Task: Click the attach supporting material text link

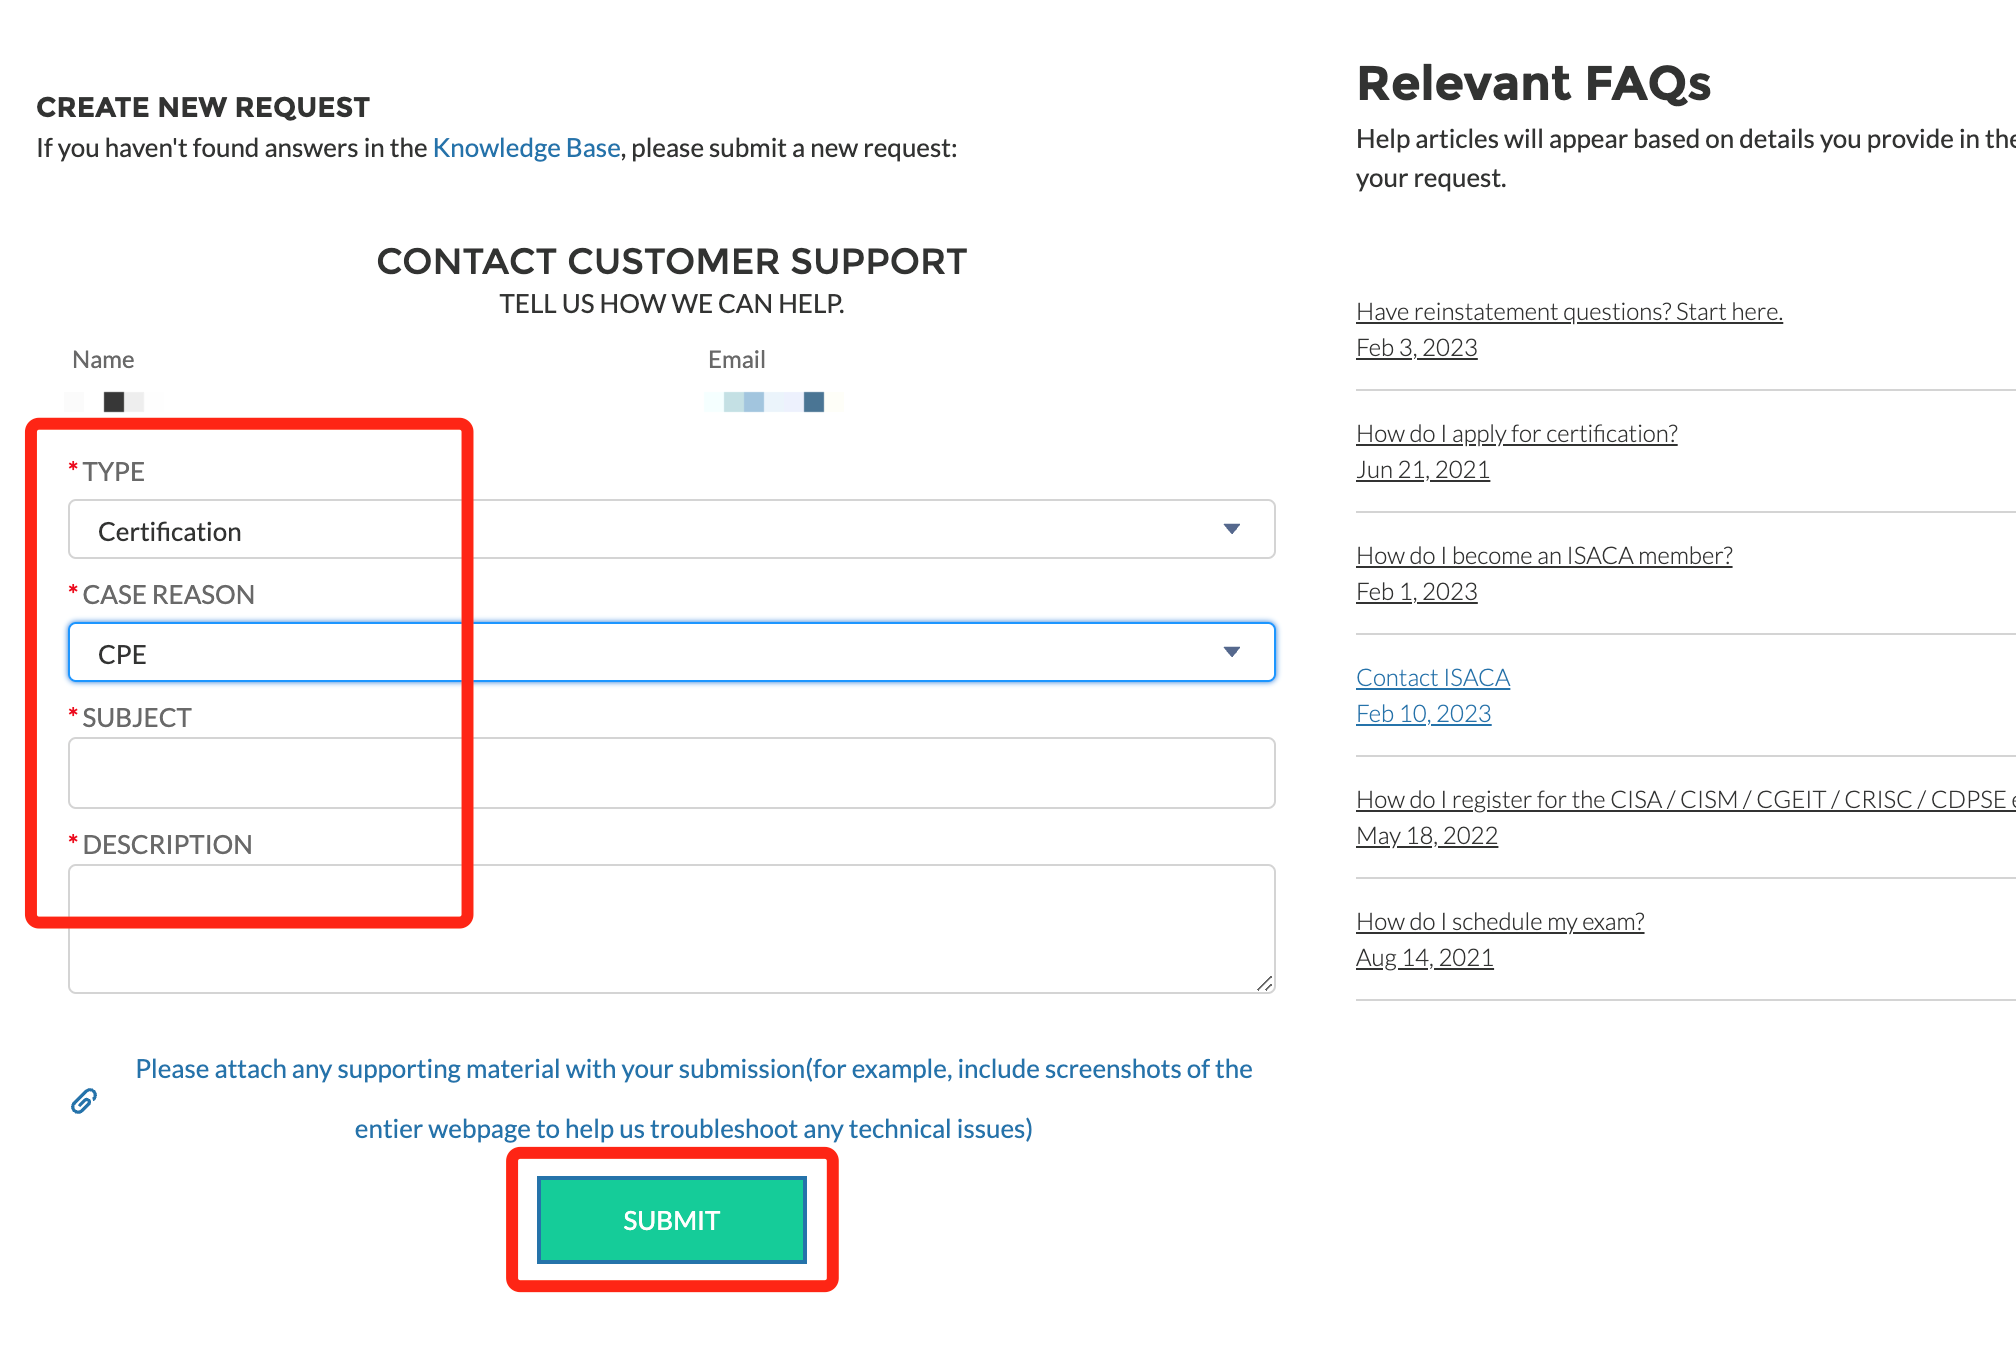Action: pos(694,1099)
